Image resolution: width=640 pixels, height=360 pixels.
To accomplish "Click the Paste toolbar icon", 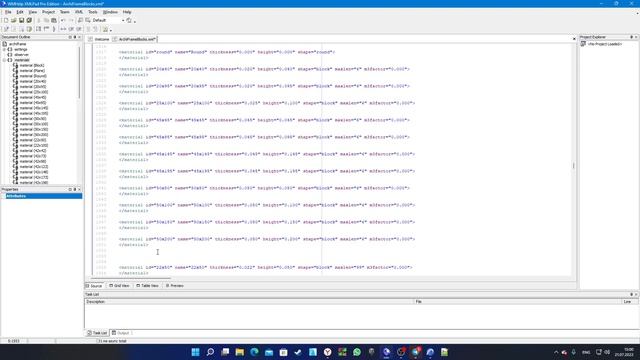I will pos(54,20).
